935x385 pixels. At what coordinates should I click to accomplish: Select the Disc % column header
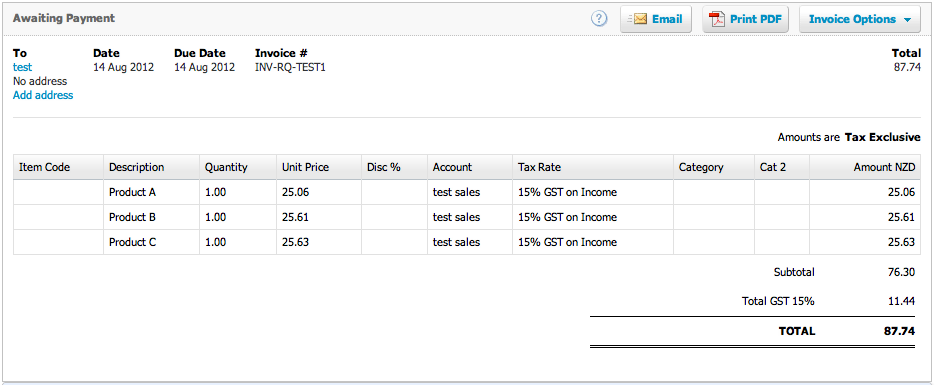(x=395, y=167)
